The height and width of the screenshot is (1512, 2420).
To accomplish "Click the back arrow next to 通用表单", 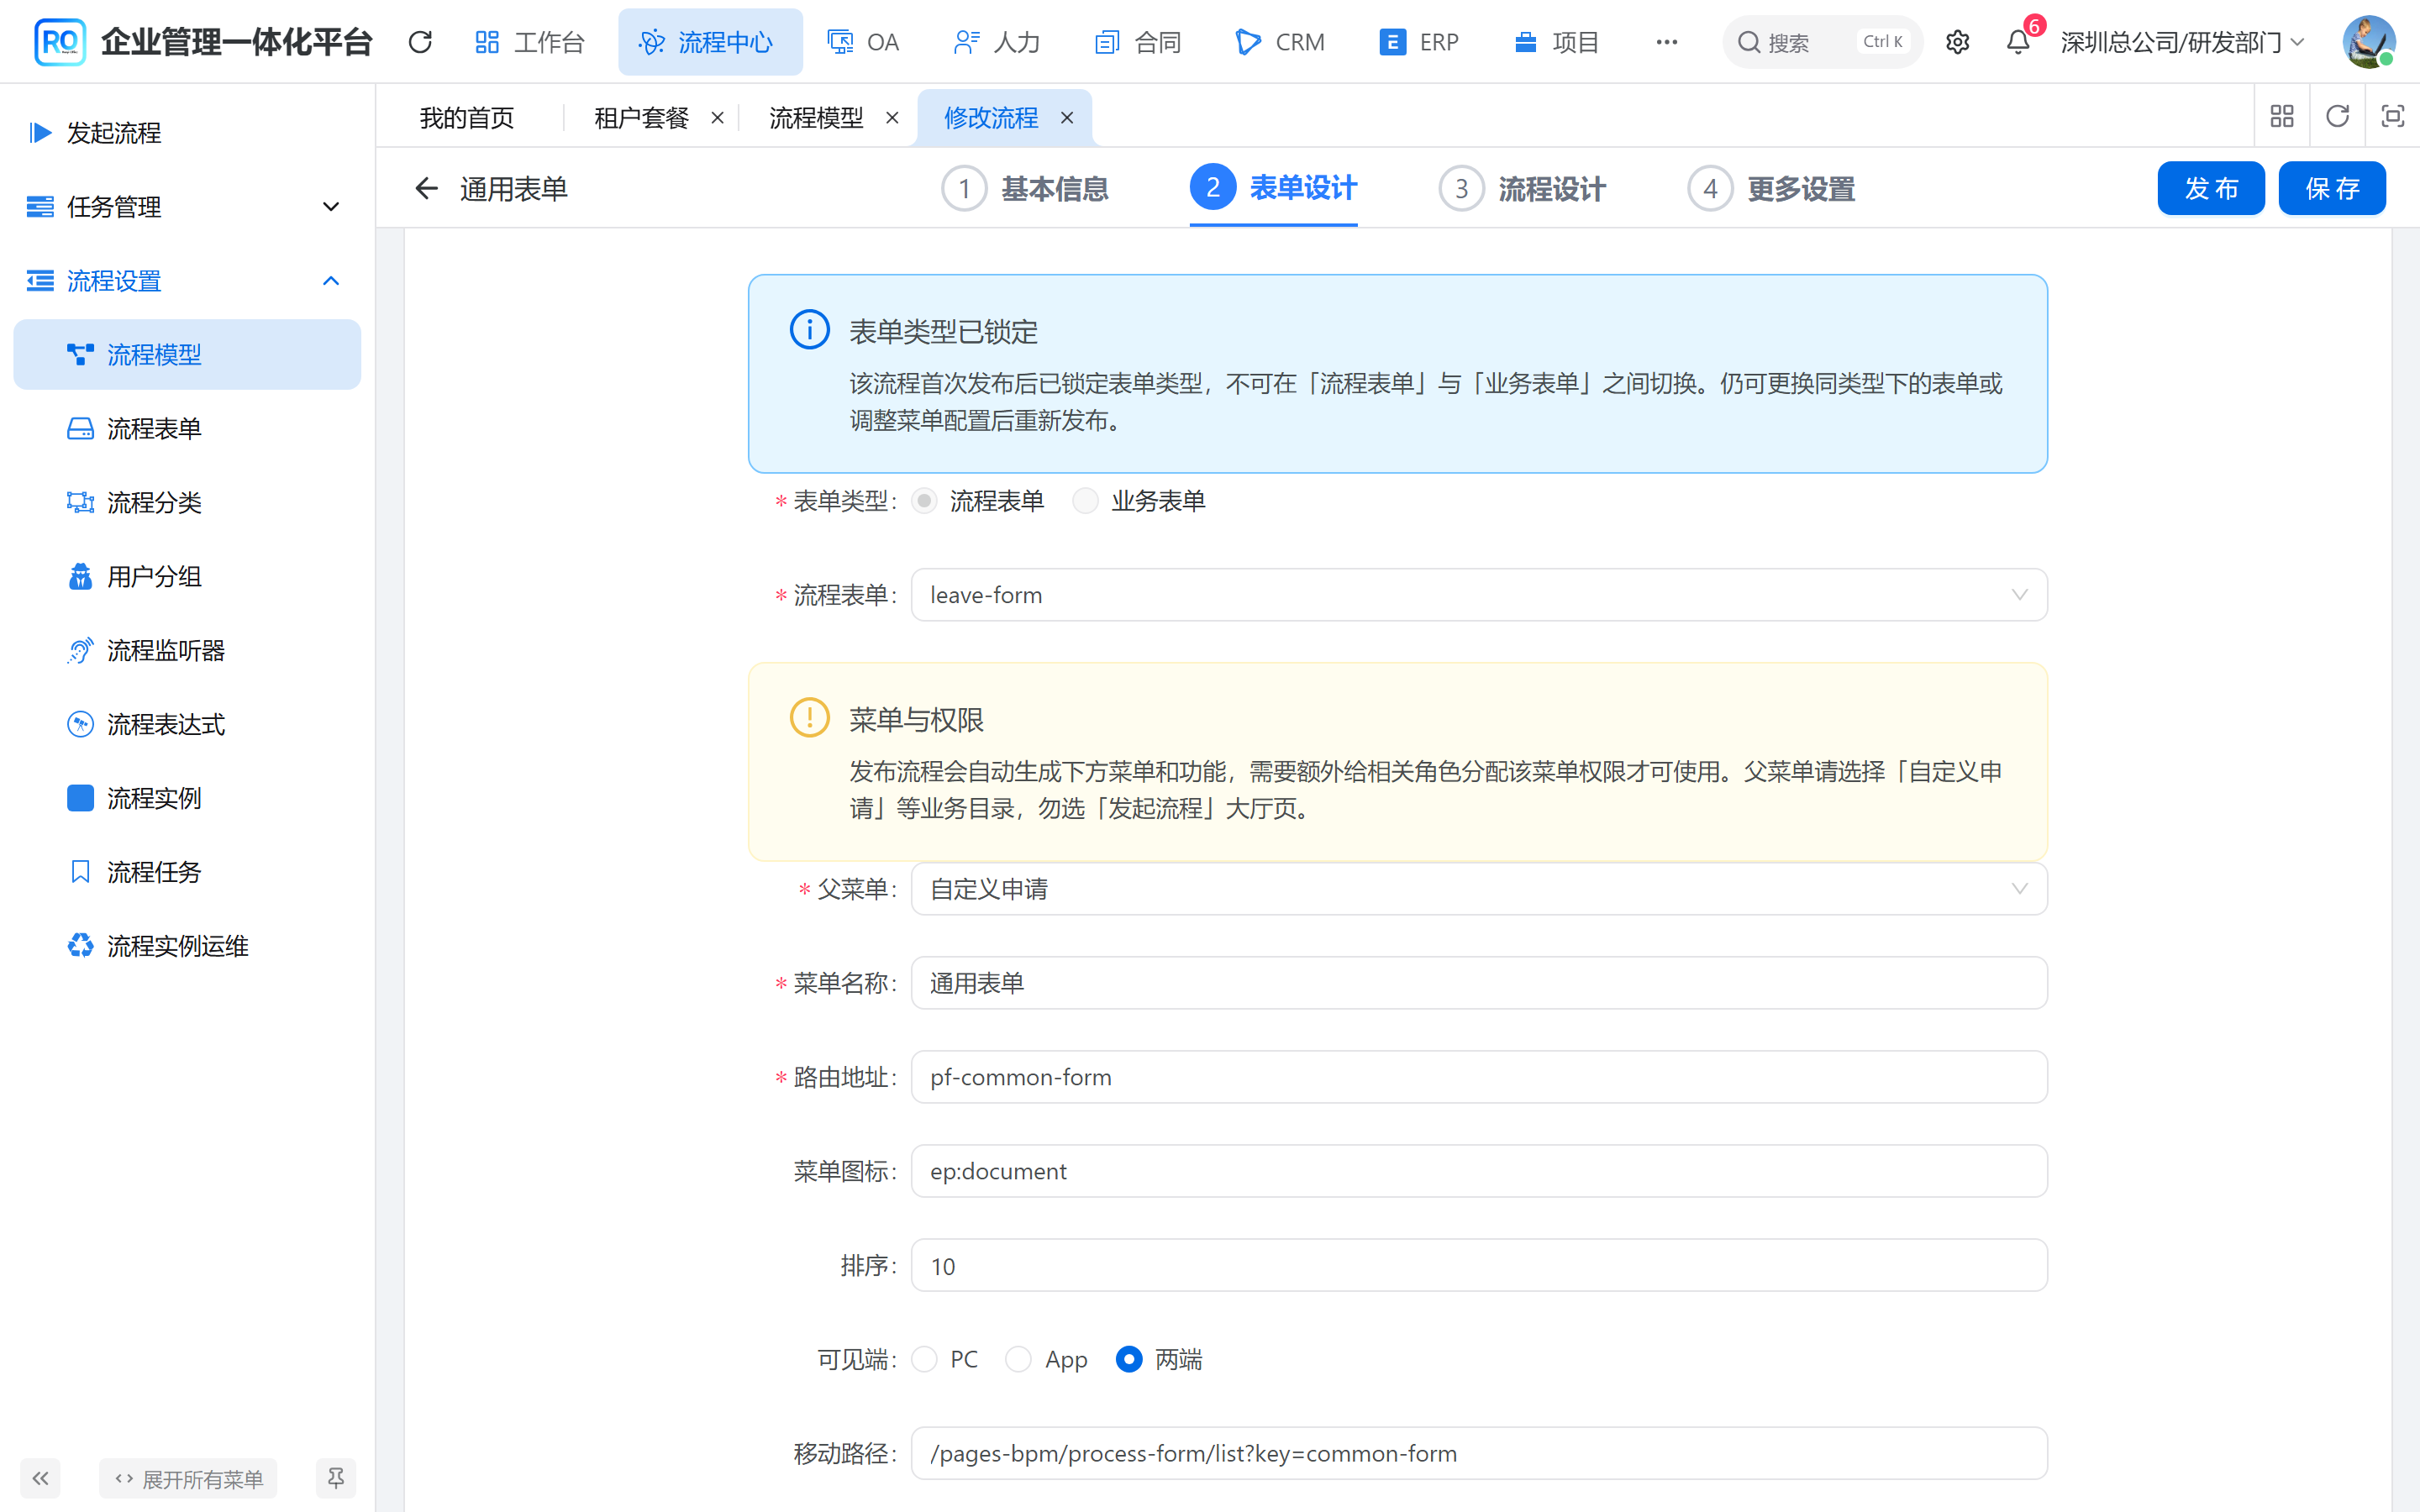I will (427, 188).
